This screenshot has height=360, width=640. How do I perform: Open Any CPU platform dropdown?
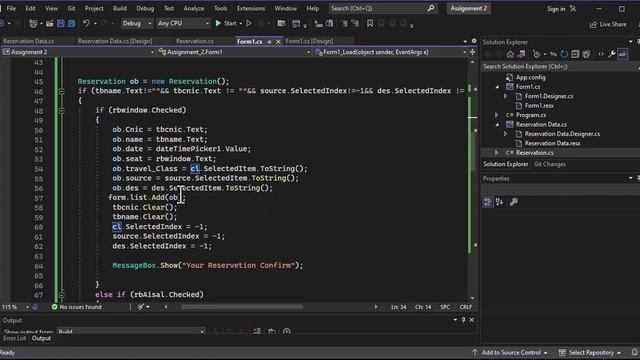pos(183,24)
